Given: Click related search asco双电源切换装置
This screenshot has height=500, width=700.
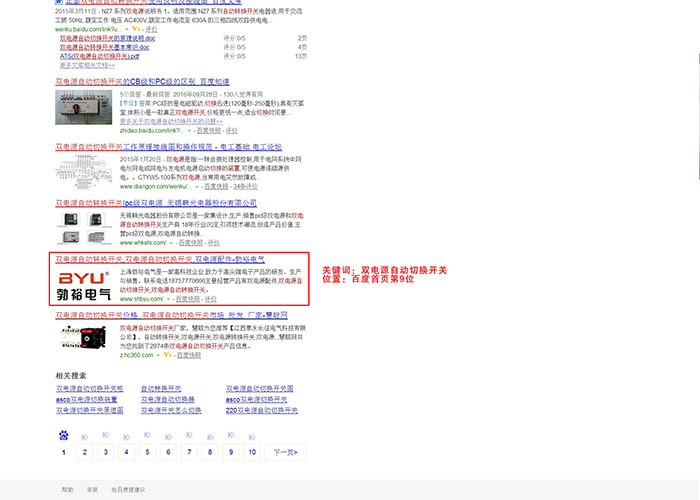Looking at the screenshot, I should (87, 400).
